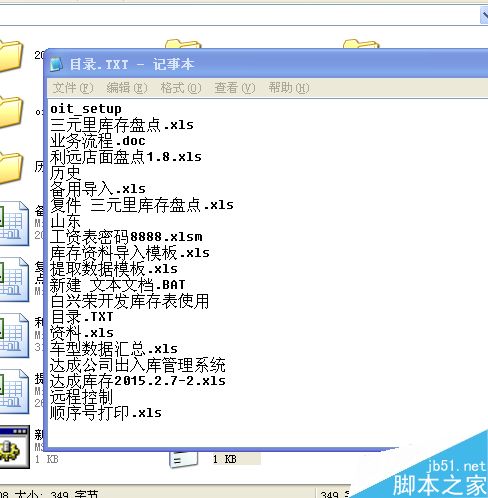
Task: Click the line 达成公司出入库管理系统
Action: (138, 365)
